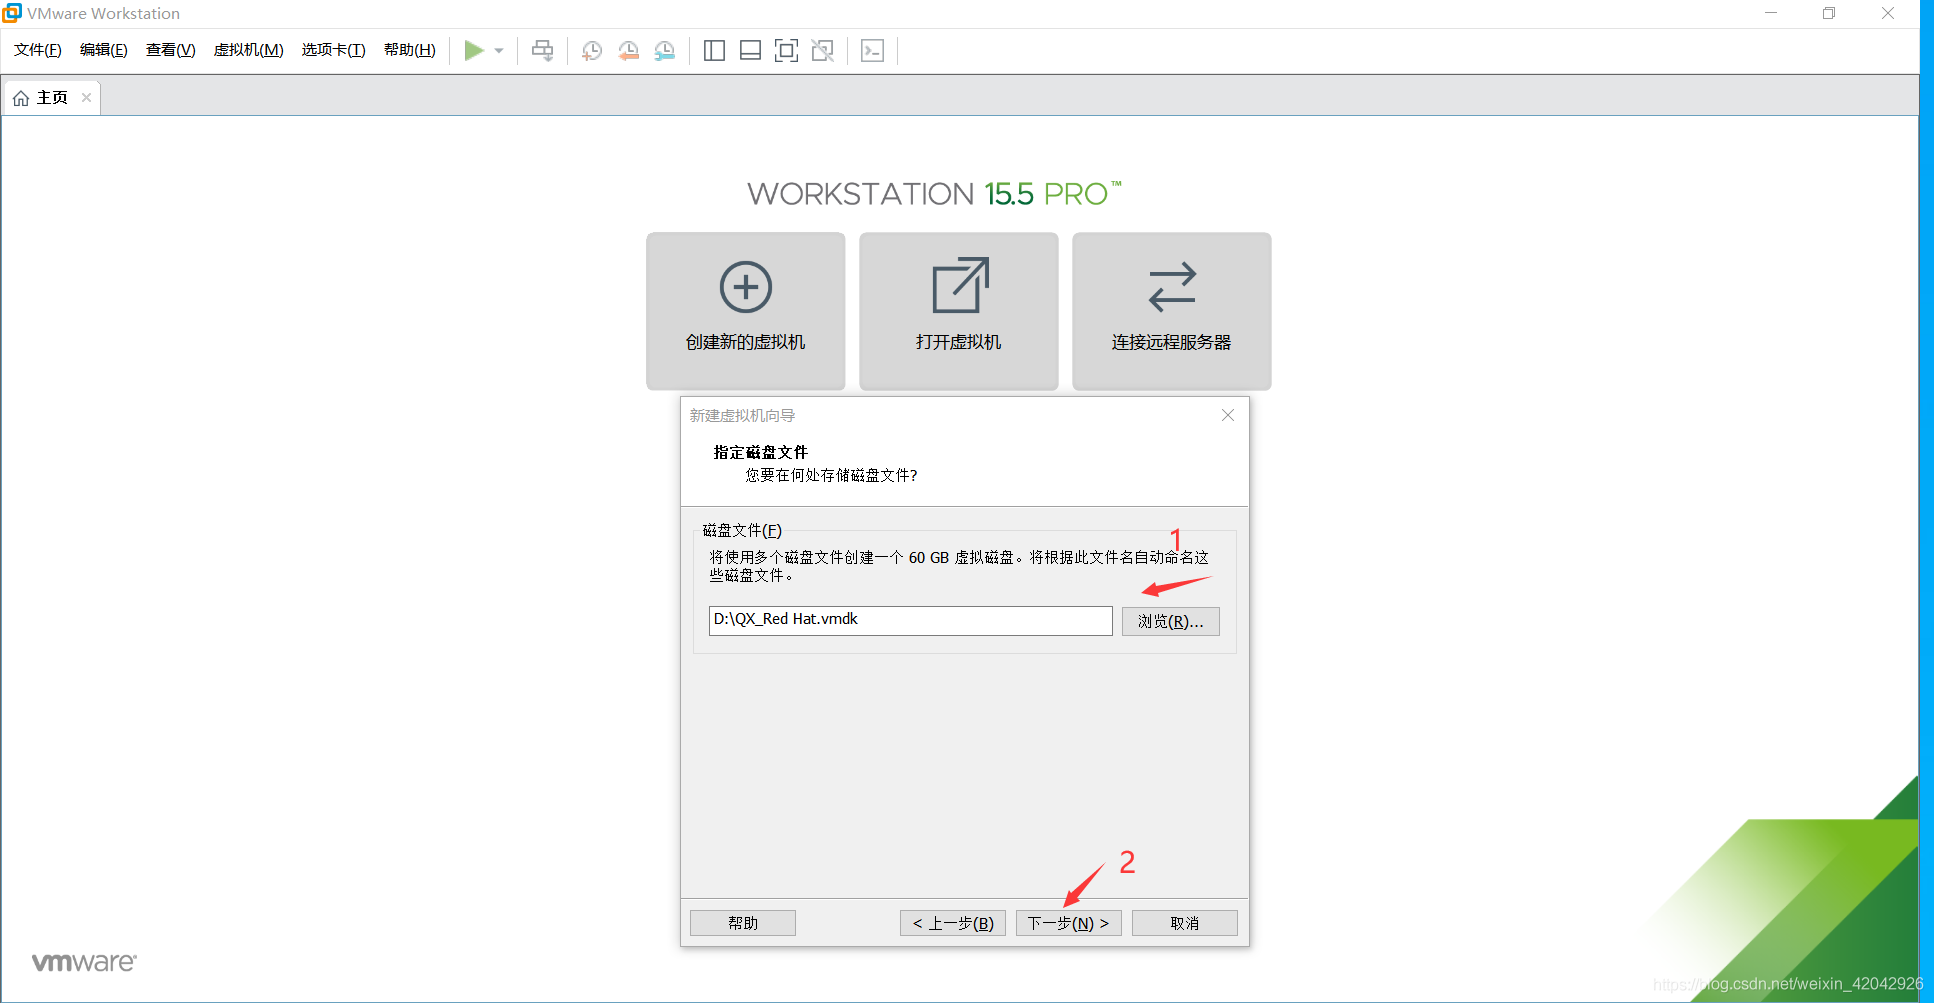This screenshot has height=1003, width=1934.
Task: Toggle the thumbnail bar icon
Action: point(751,51)
